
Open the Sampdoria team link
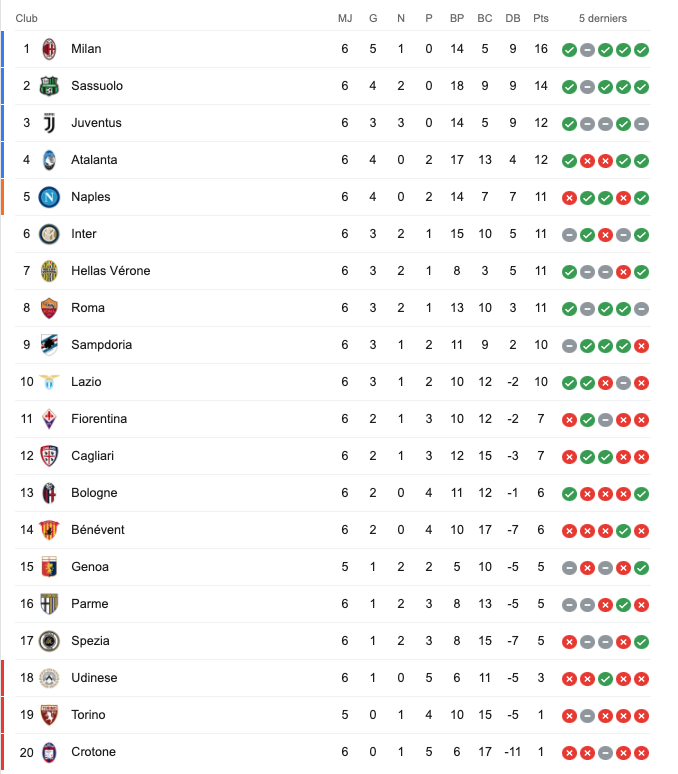click(101, 345)
